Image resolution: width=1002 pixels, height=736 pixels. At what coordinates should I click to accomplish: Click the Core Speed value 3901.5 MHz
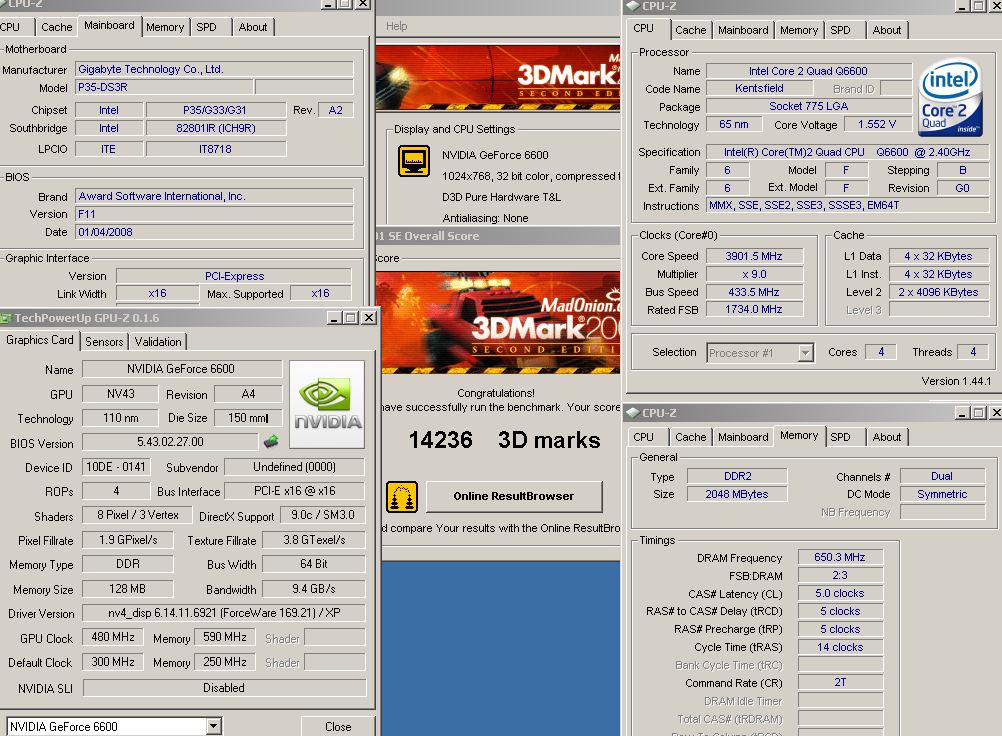tap(753, 256)
